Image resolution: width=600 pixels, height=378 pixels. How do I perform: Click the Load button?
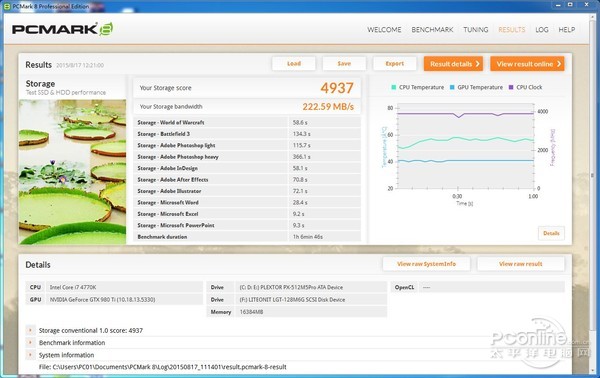click(x=293, y=64)
